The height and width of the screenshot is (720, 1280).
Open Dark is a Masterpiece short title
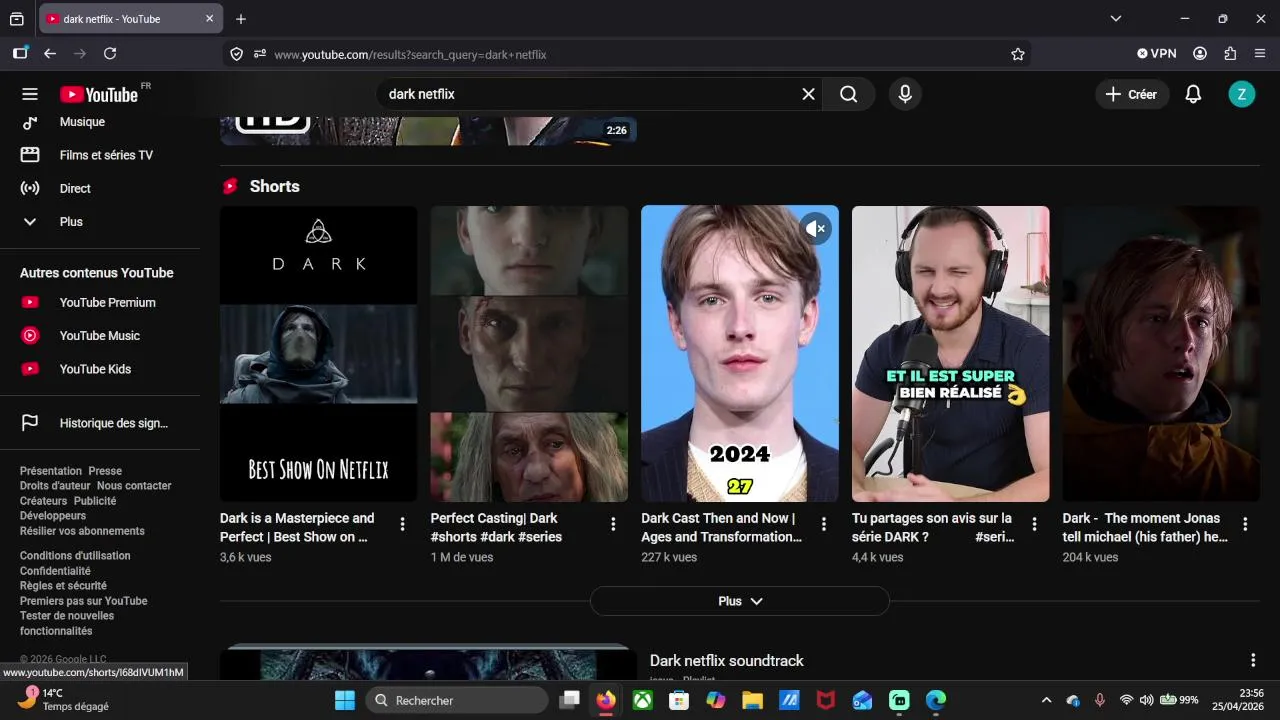(x=297, y=527)
